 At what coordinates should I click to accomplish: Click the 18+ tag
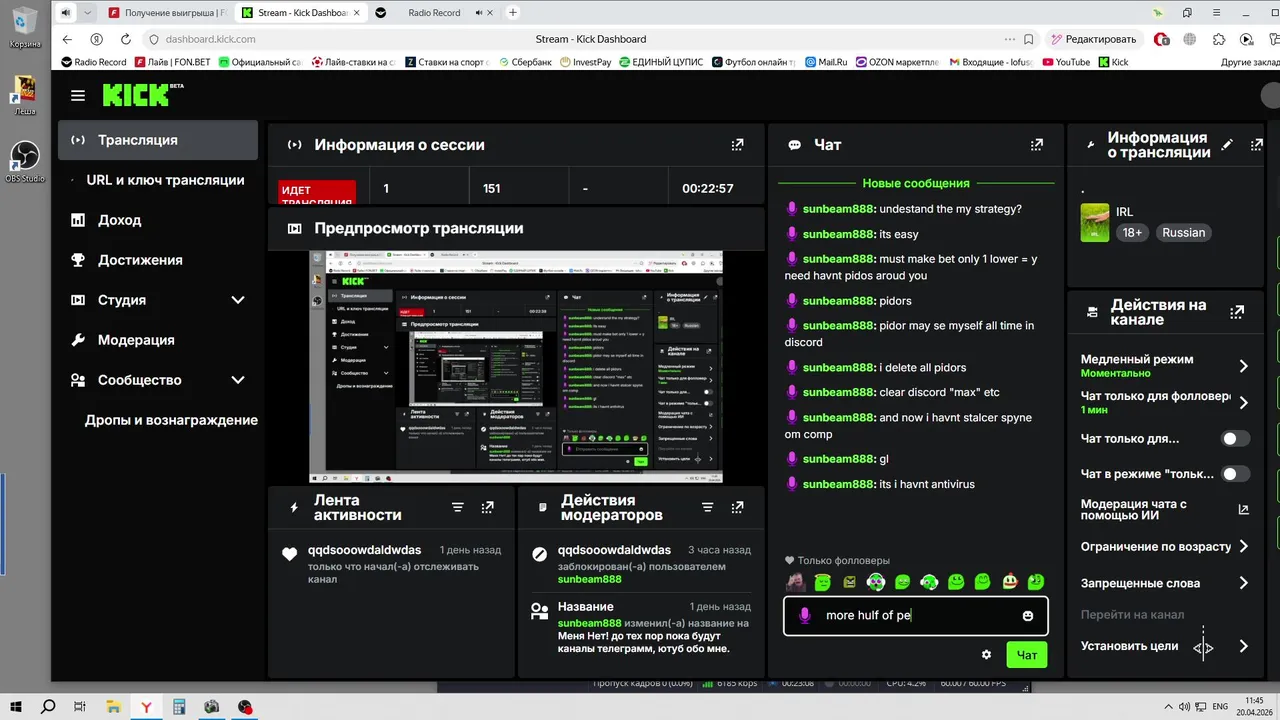pyautogui.click(x=1132, y=233)
